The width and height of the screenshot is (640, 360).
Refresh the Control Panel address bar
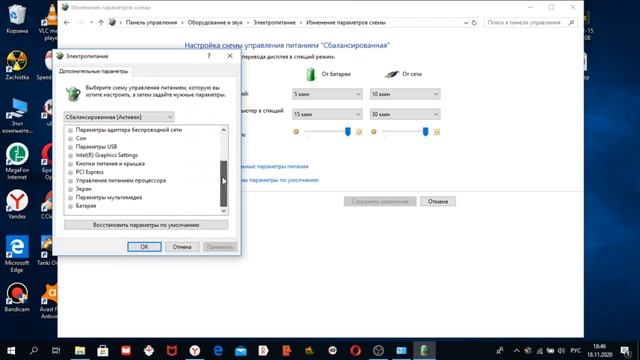(x=474, y=22)
